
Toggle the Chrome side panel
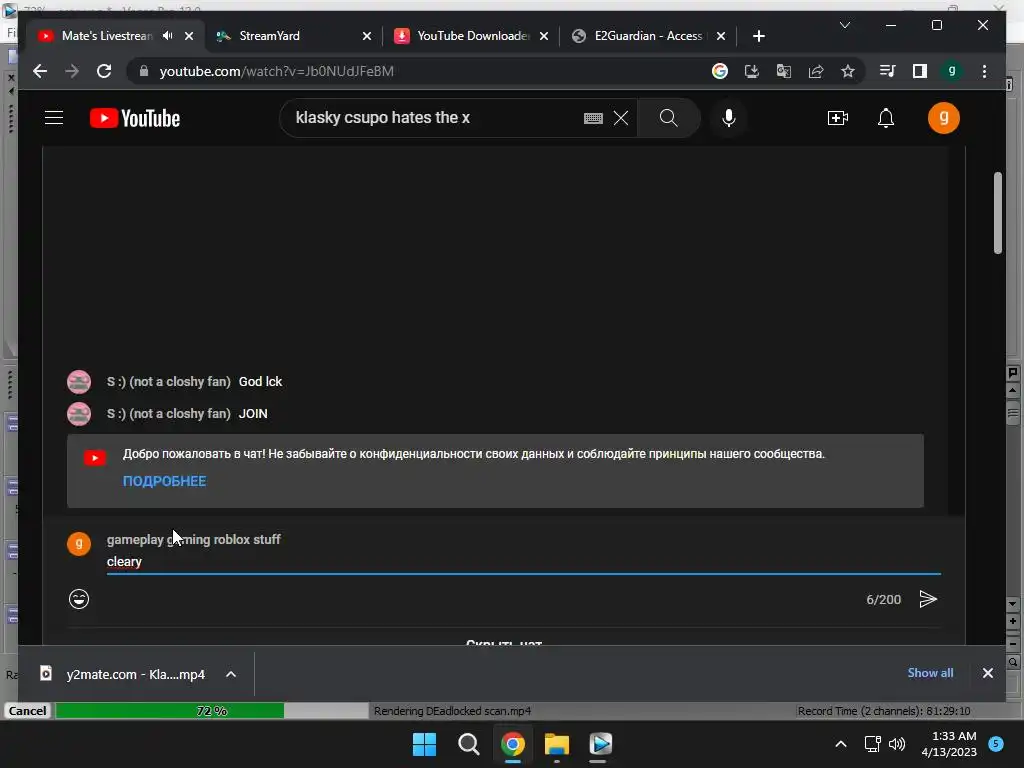tap(920, 71)
